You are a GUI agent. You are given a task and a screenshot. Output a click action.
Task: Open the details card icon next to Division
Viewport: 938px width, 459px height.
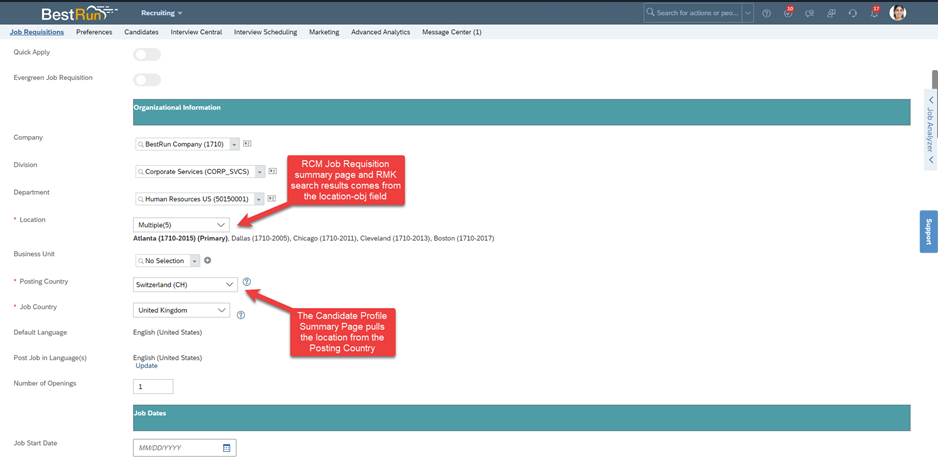pyautogui.click(x=273, y=171)
